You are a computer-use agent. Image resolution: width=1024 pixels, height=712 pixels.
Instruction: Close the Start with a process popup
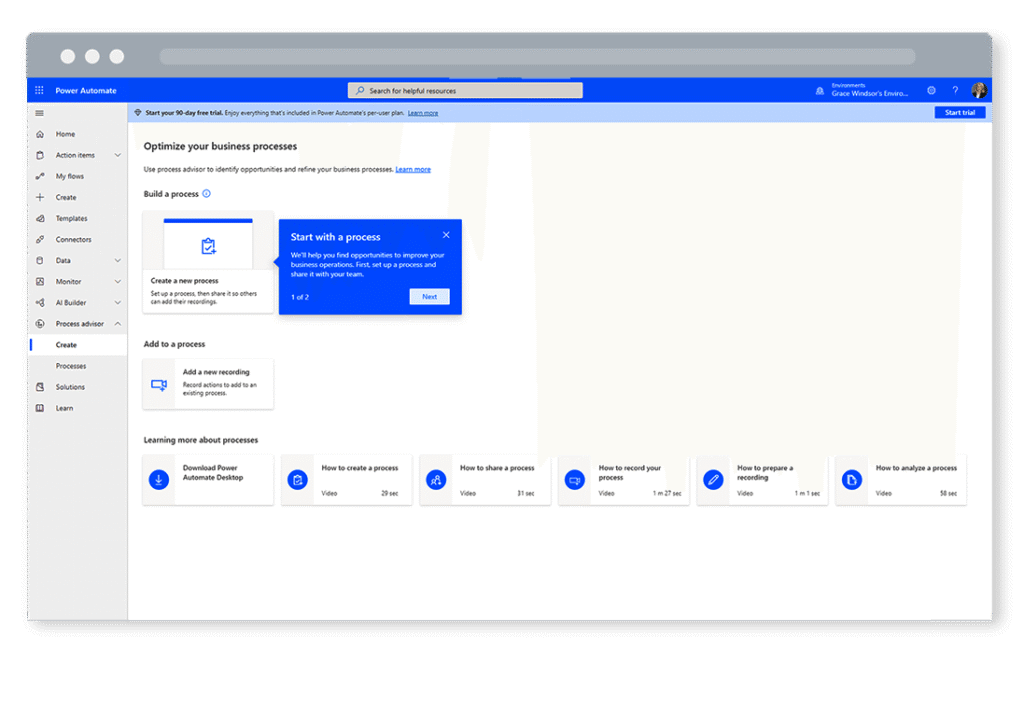coord(446,235)
